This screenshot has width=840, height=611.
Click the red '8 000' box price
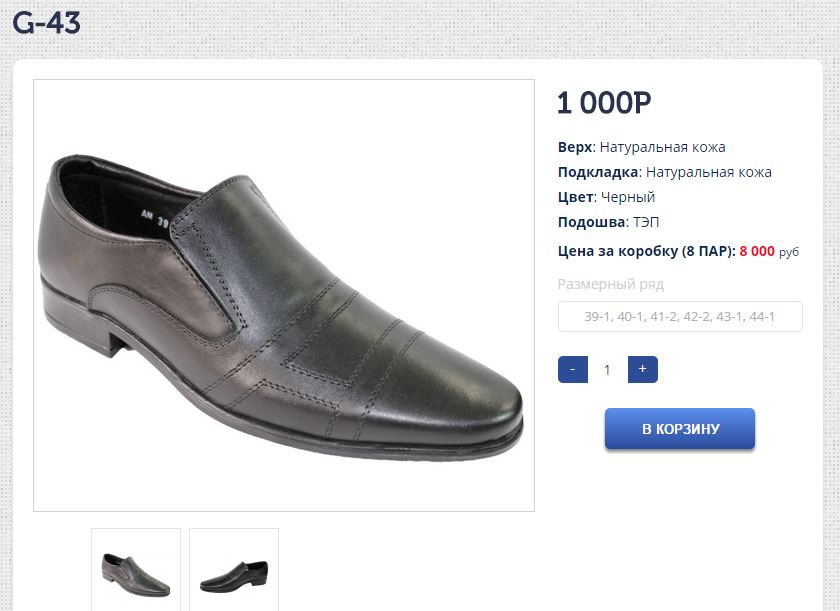pyautogui.click(x=756, y=251)
